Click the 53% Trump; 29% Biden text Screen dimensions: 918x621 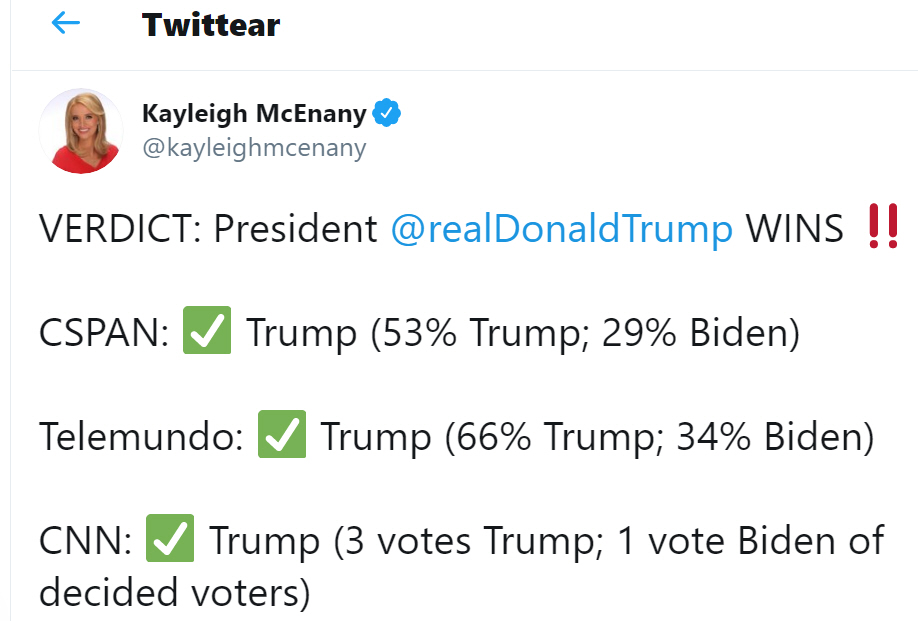pyautogui.click(x=585, y=334)
